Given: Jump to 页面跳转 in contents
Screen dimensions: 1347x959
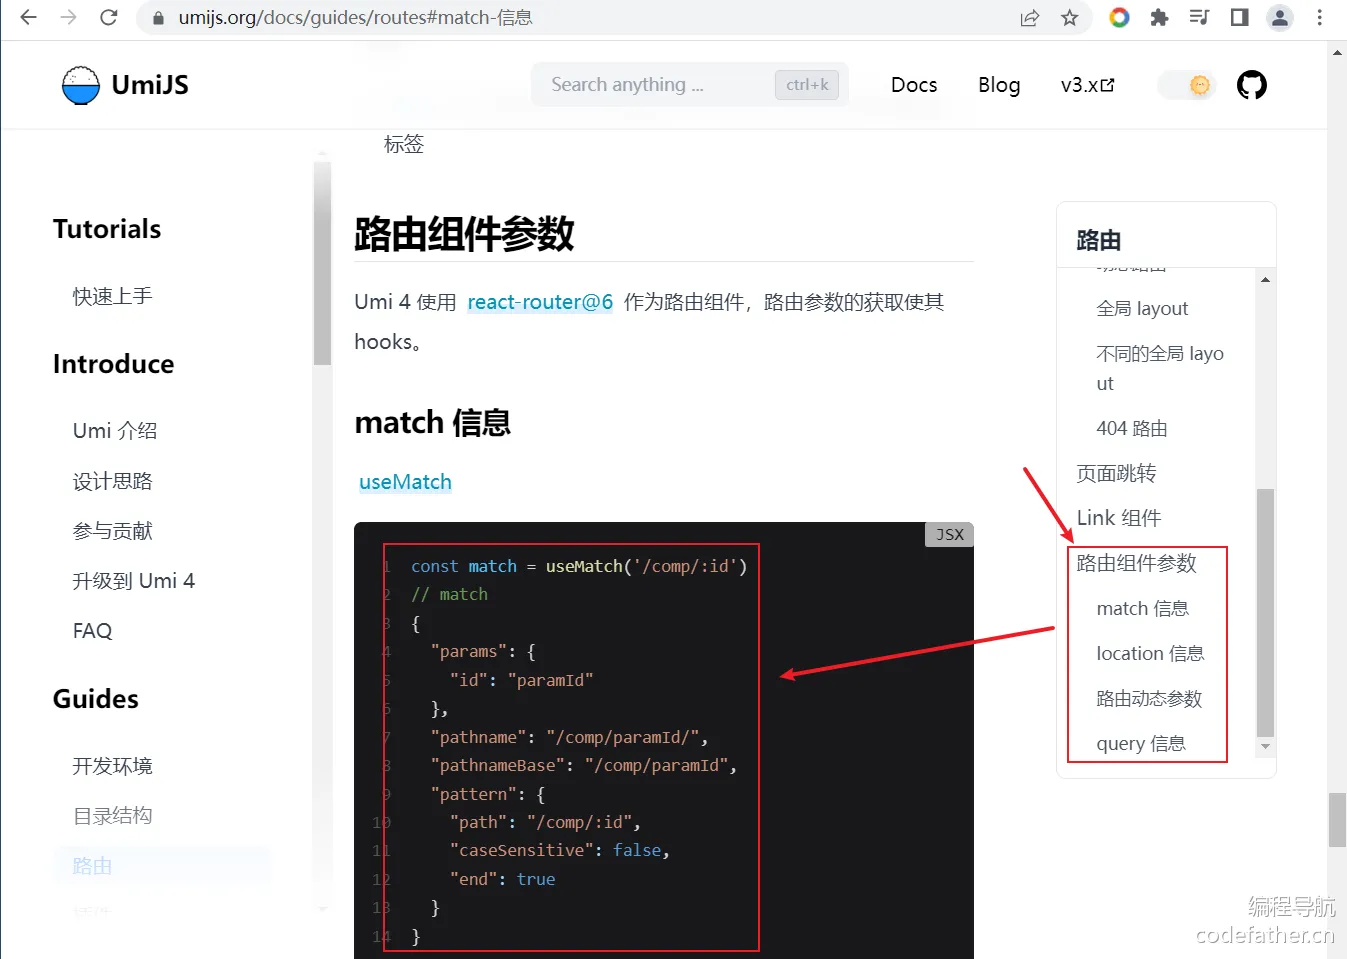Looking at the screenshot, I should [1116, 474].
